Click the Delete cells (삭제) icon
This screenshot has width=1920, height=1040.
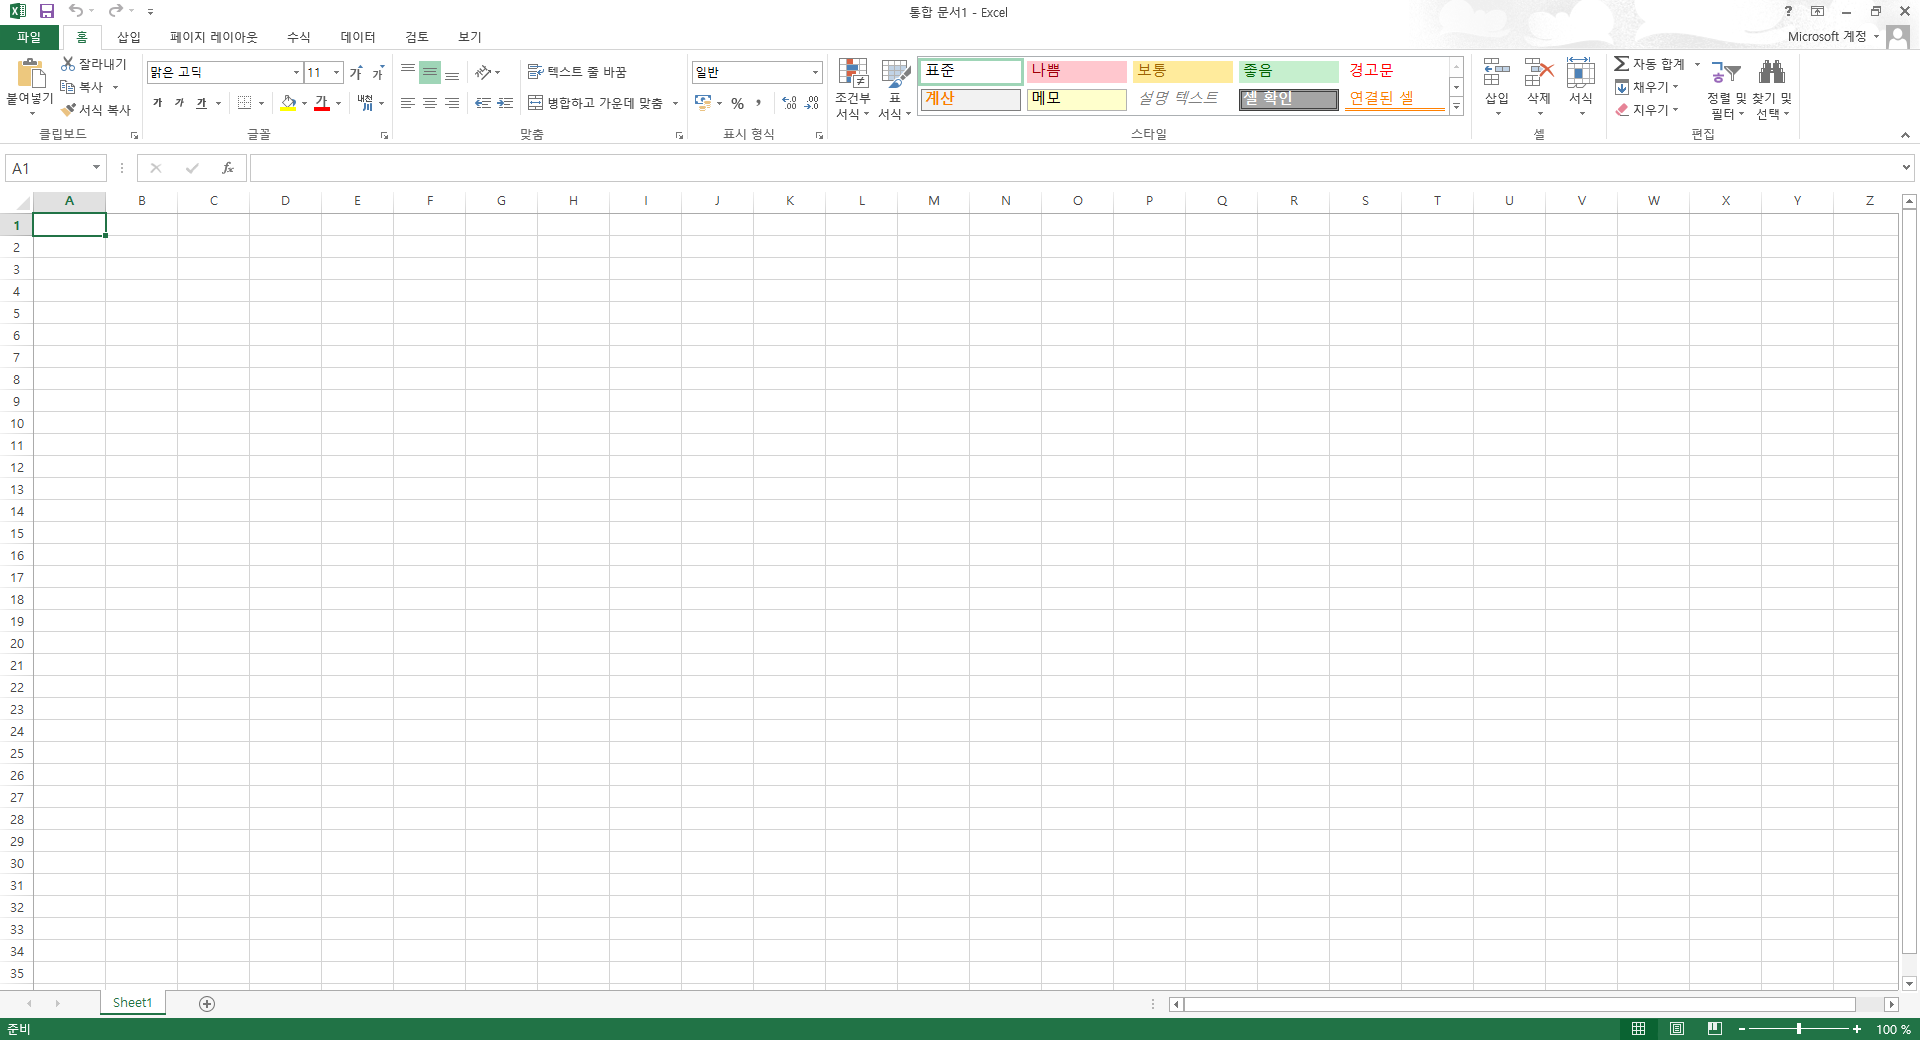point(1539,73)
